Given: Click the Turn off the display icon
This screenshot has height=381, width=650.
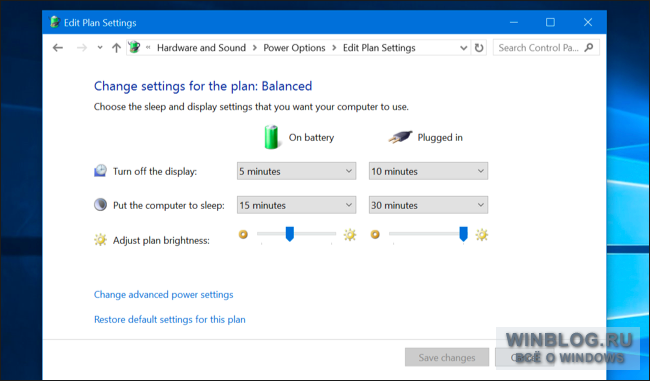Looking at the screenshot, I should tap(100, 171).
